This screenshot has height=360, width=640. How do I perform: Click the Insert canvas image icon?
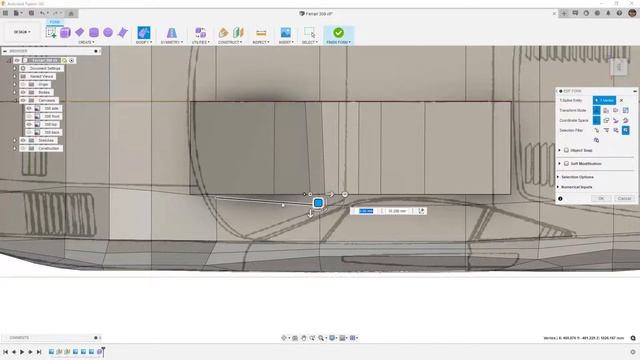pos(286,33)
